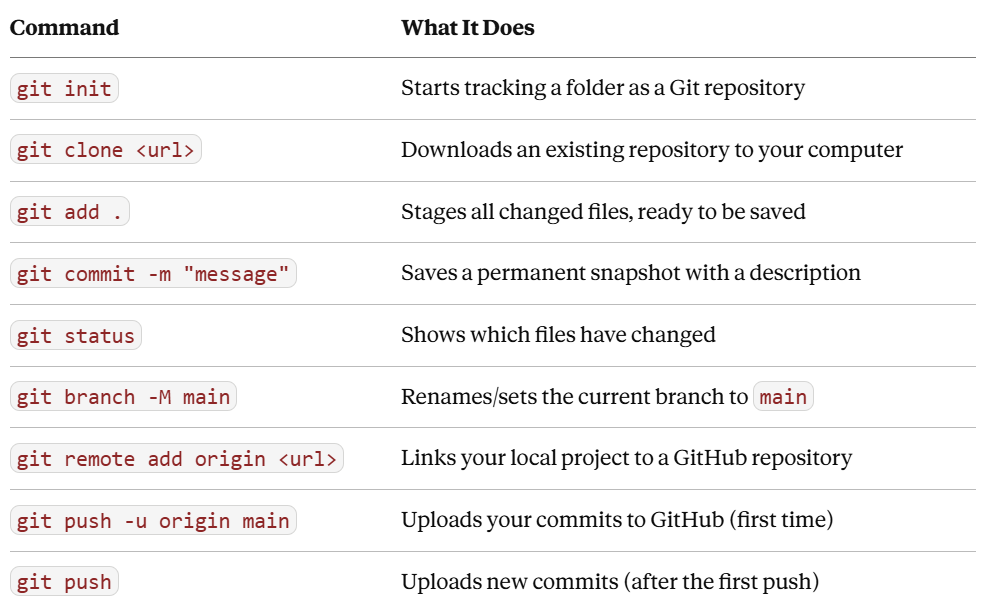Click 'Uploads new commits (after the first push)'
The image size is (982, 613).
[x=610, y=582]
